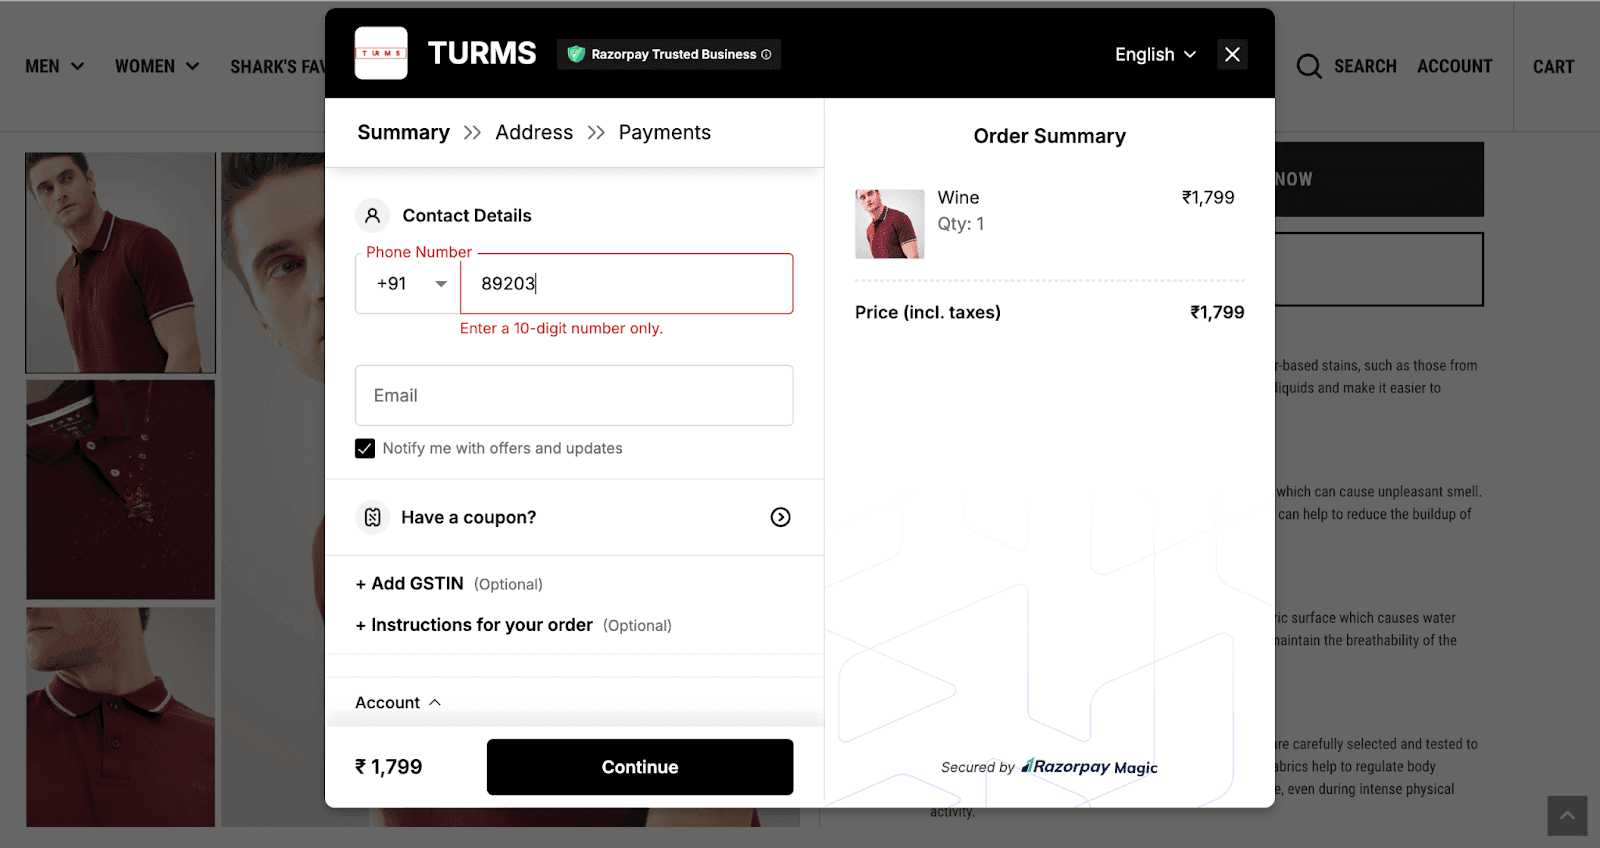Click the scroll-to-top arrow

[x=1568, y=815]
